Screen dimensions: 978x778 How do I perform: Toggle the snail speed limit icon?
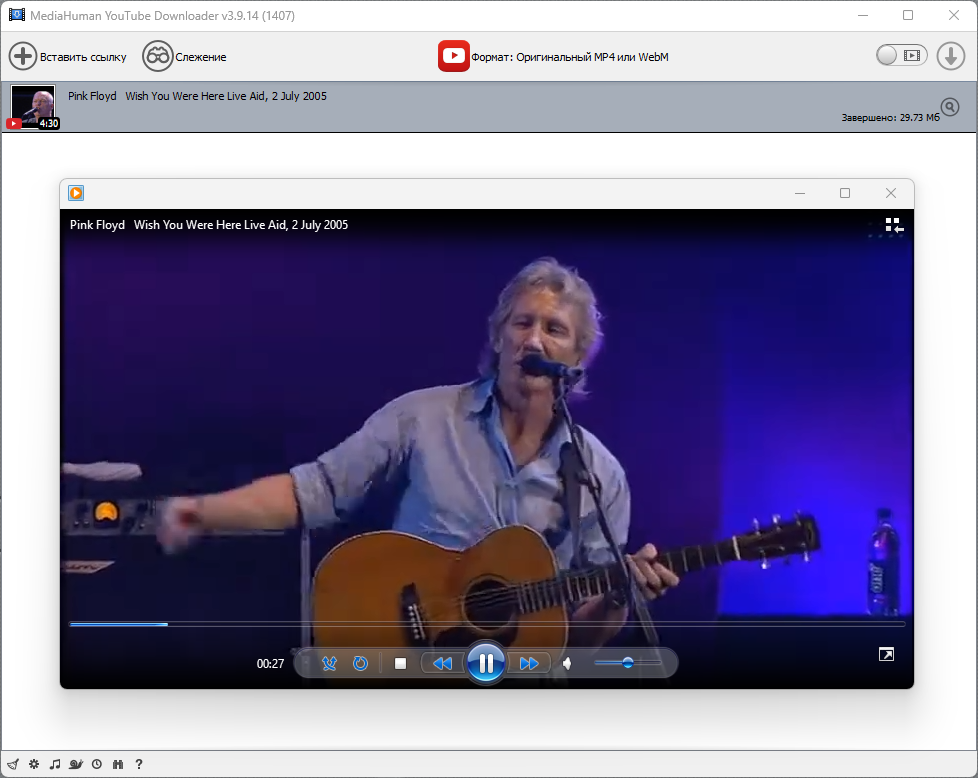(x=75, y=764)
